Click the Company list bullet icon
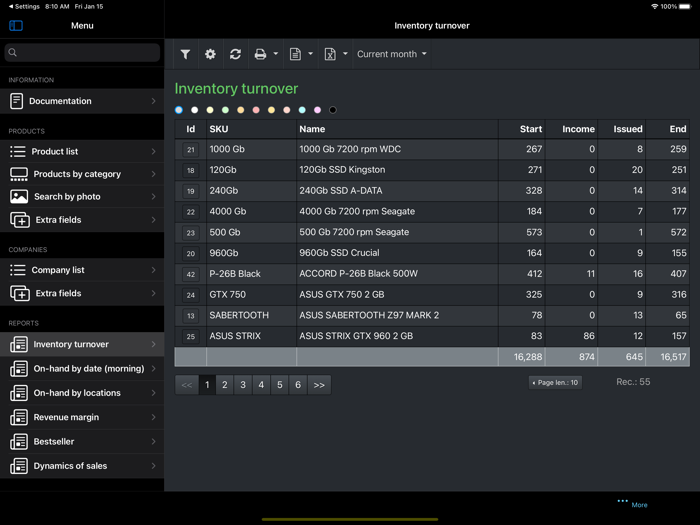Image resolution: width=700 pixels, height=525 pixels. 18,270
